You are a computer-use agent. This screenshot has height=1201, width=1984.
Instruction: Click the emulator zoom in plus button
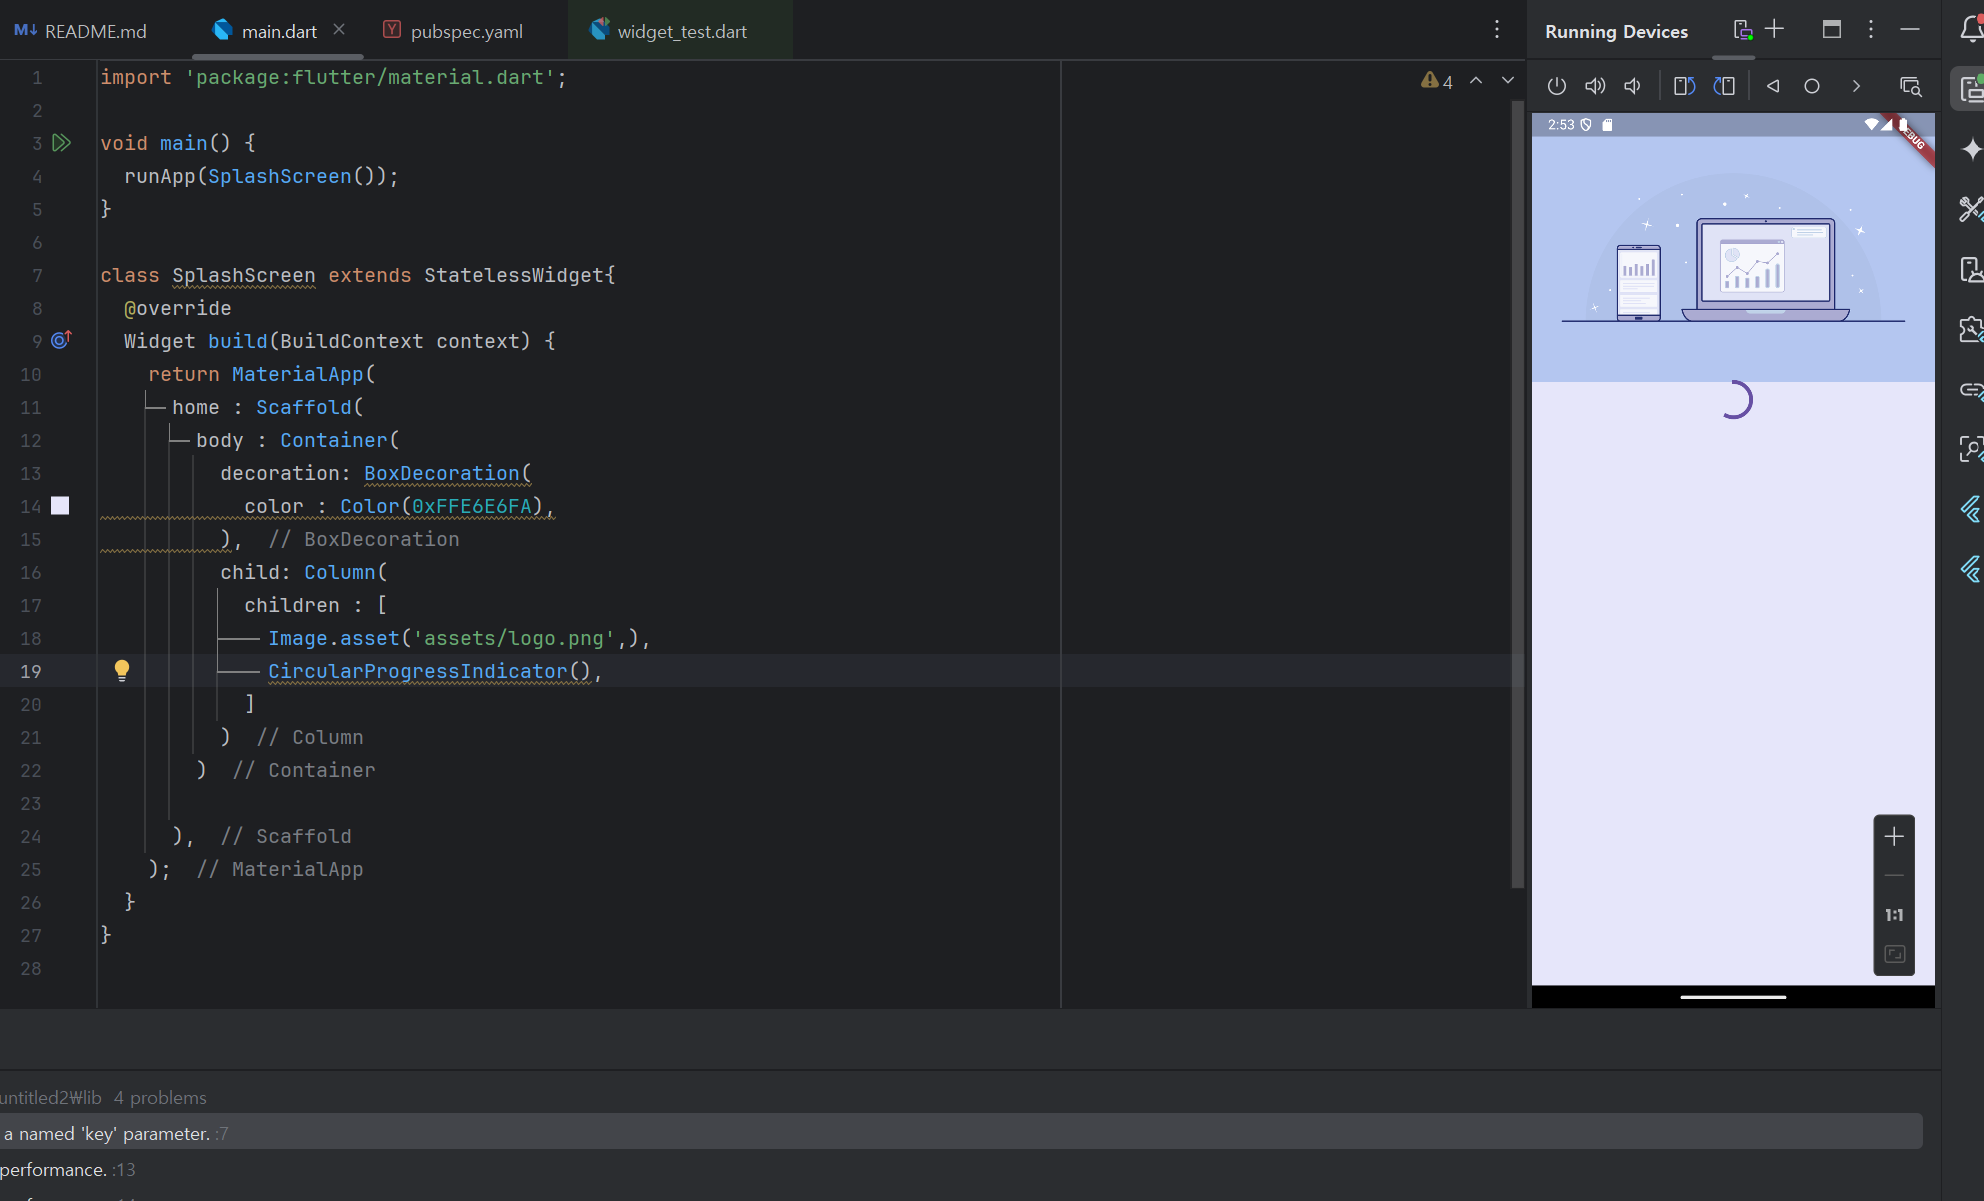click(x=1894, y=837)
